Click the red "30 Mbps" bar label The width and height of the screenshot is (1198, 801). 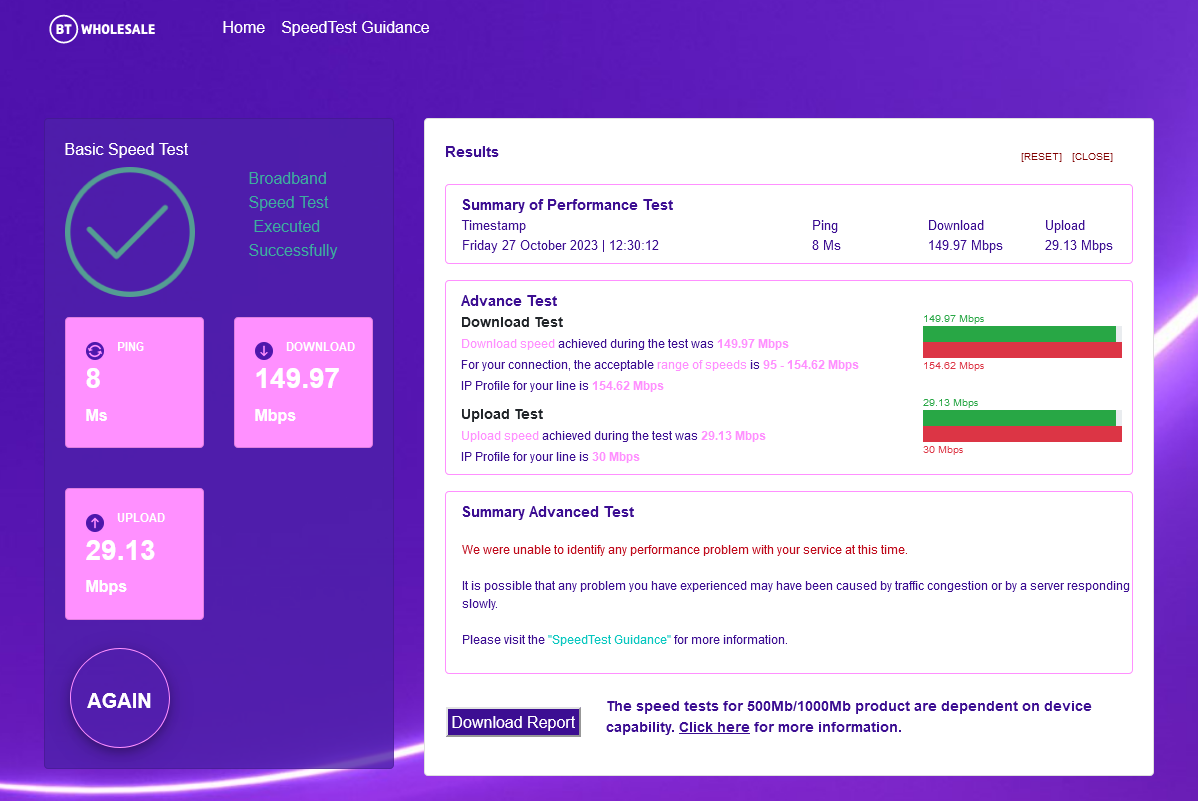pyautogui.click(x=943, y=450)
